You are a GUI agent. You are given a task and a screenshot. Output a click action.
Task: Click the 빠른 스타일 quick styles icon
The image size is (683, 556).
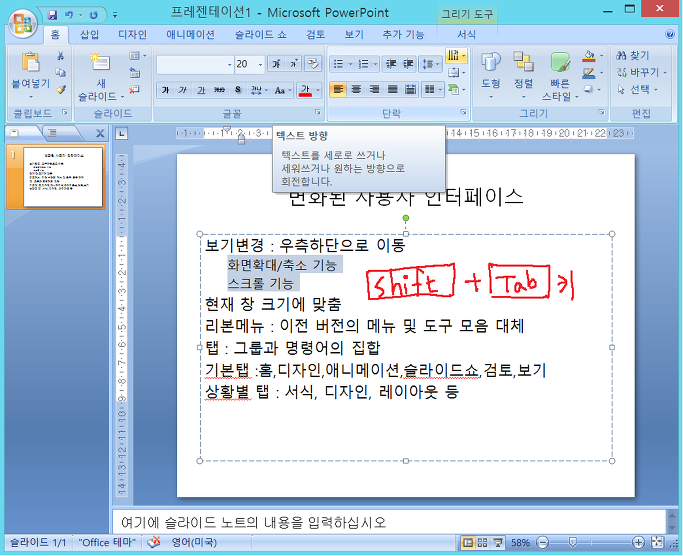(x=560, y=63)
